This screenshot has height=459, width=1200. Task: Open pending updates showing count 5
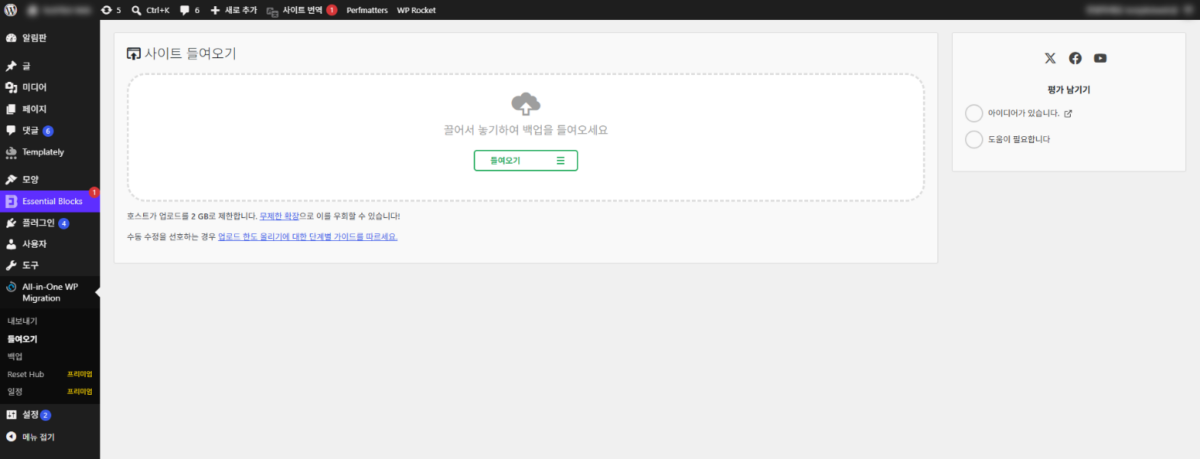[111, 10]
